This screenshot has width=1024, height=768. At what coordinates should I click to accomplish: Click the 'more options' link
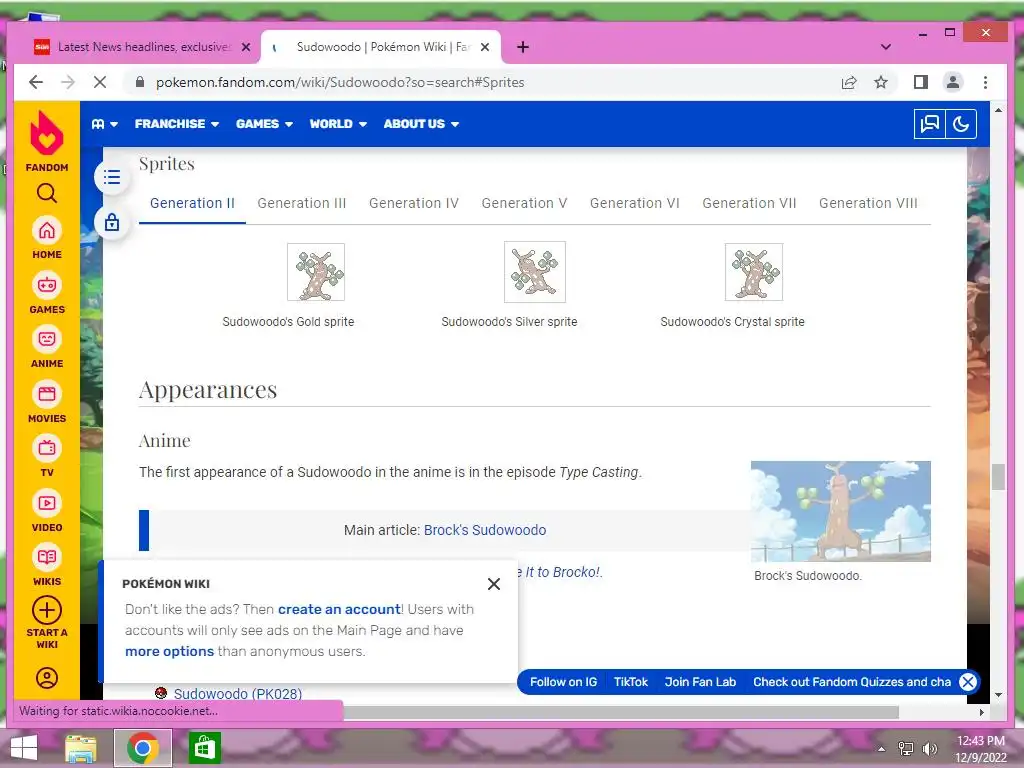pyautogui.click(x=169, y=652)
